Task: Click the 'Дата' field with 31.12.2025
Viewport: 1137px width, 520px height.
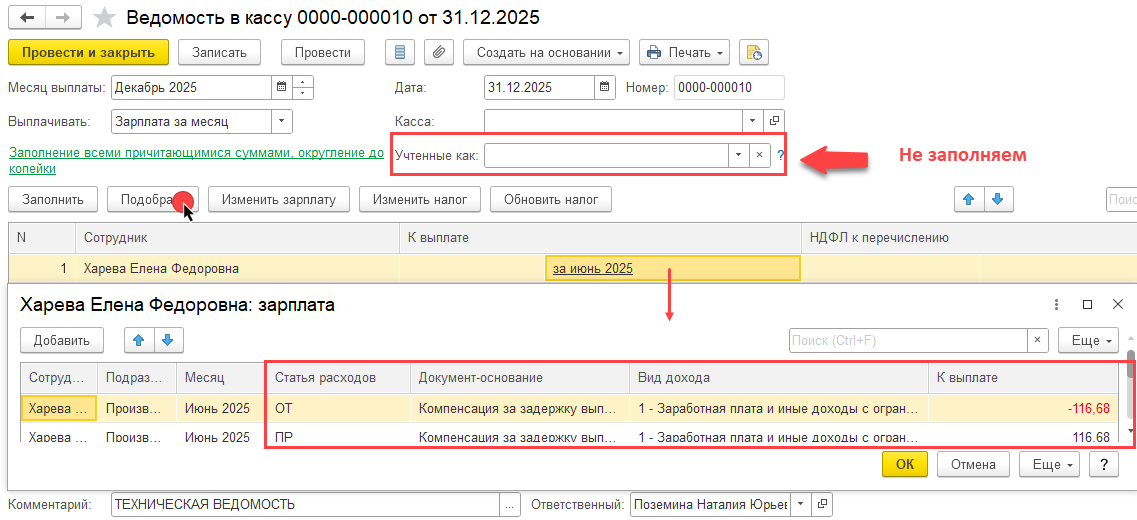Action: [x=539, y=88]
